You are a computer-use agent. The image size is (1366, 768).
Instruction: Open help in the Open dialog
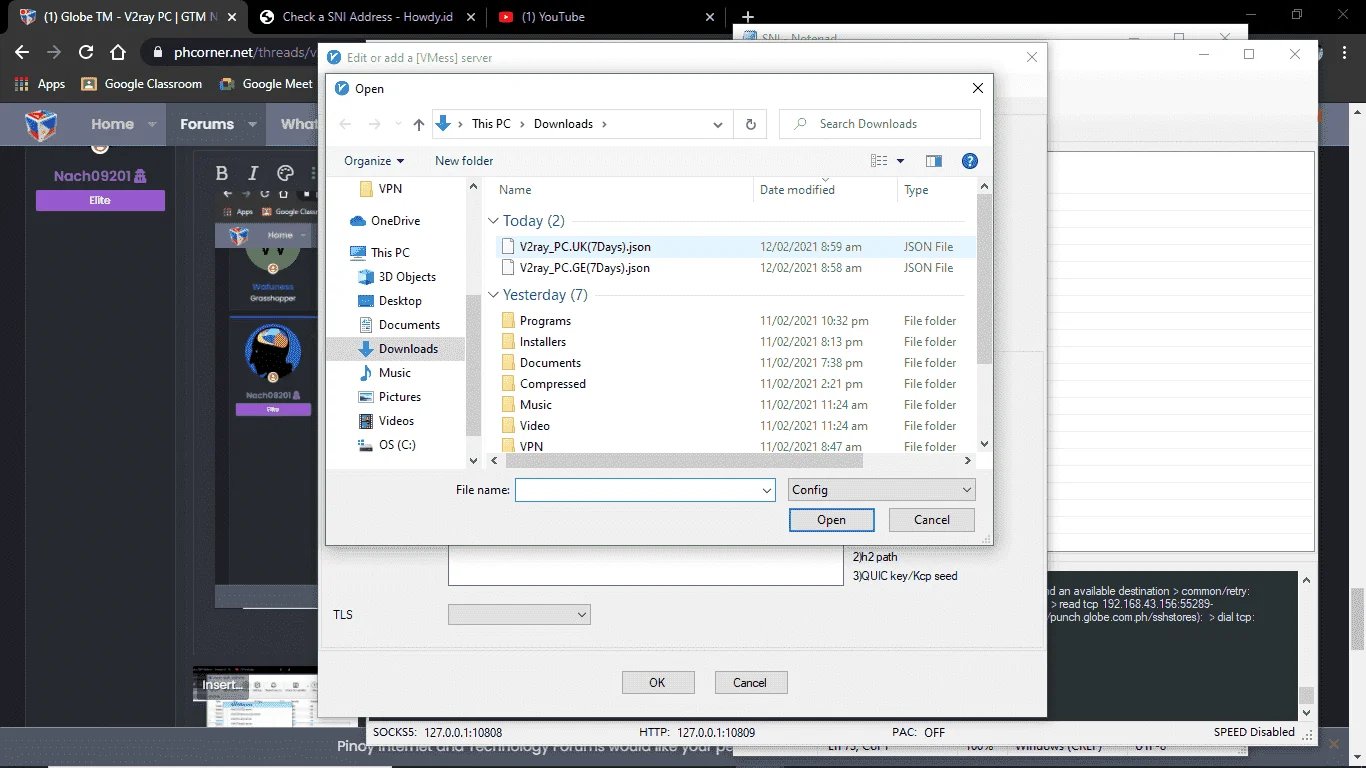click(969, 161)
